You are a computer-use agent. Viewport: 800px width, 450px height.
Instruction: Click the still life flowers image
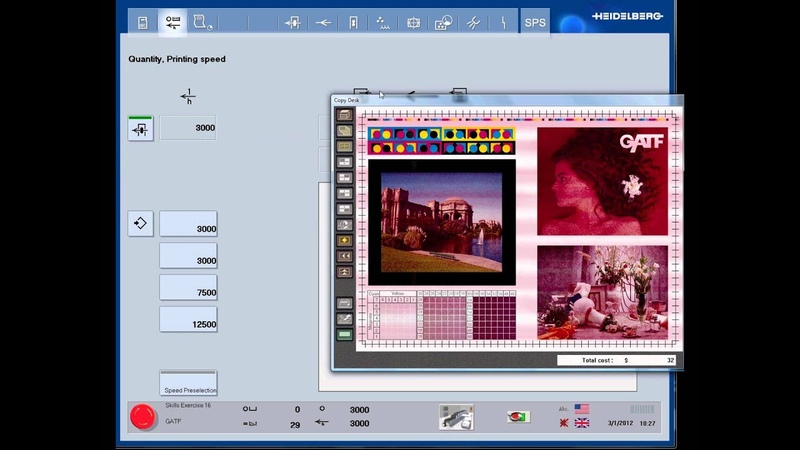click(x=603, y=293)
